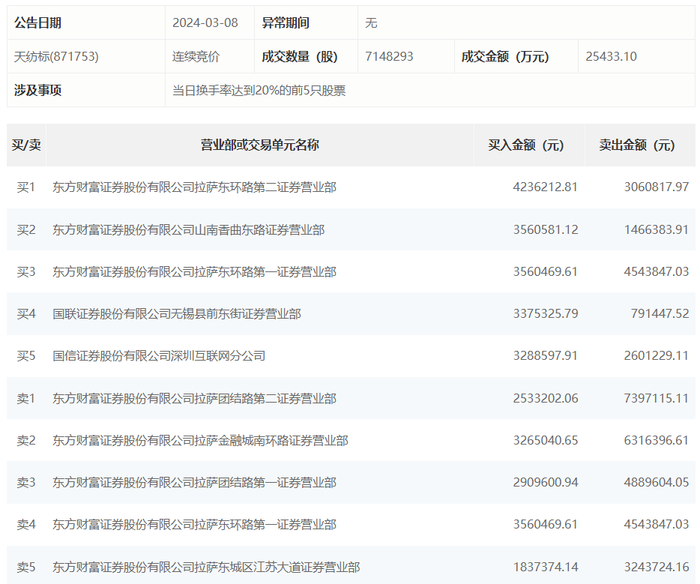The height and width of the screenshot is (584, 700).
Task: Click 买1 buy amount 4236212.81
Action: click(545, 187)
